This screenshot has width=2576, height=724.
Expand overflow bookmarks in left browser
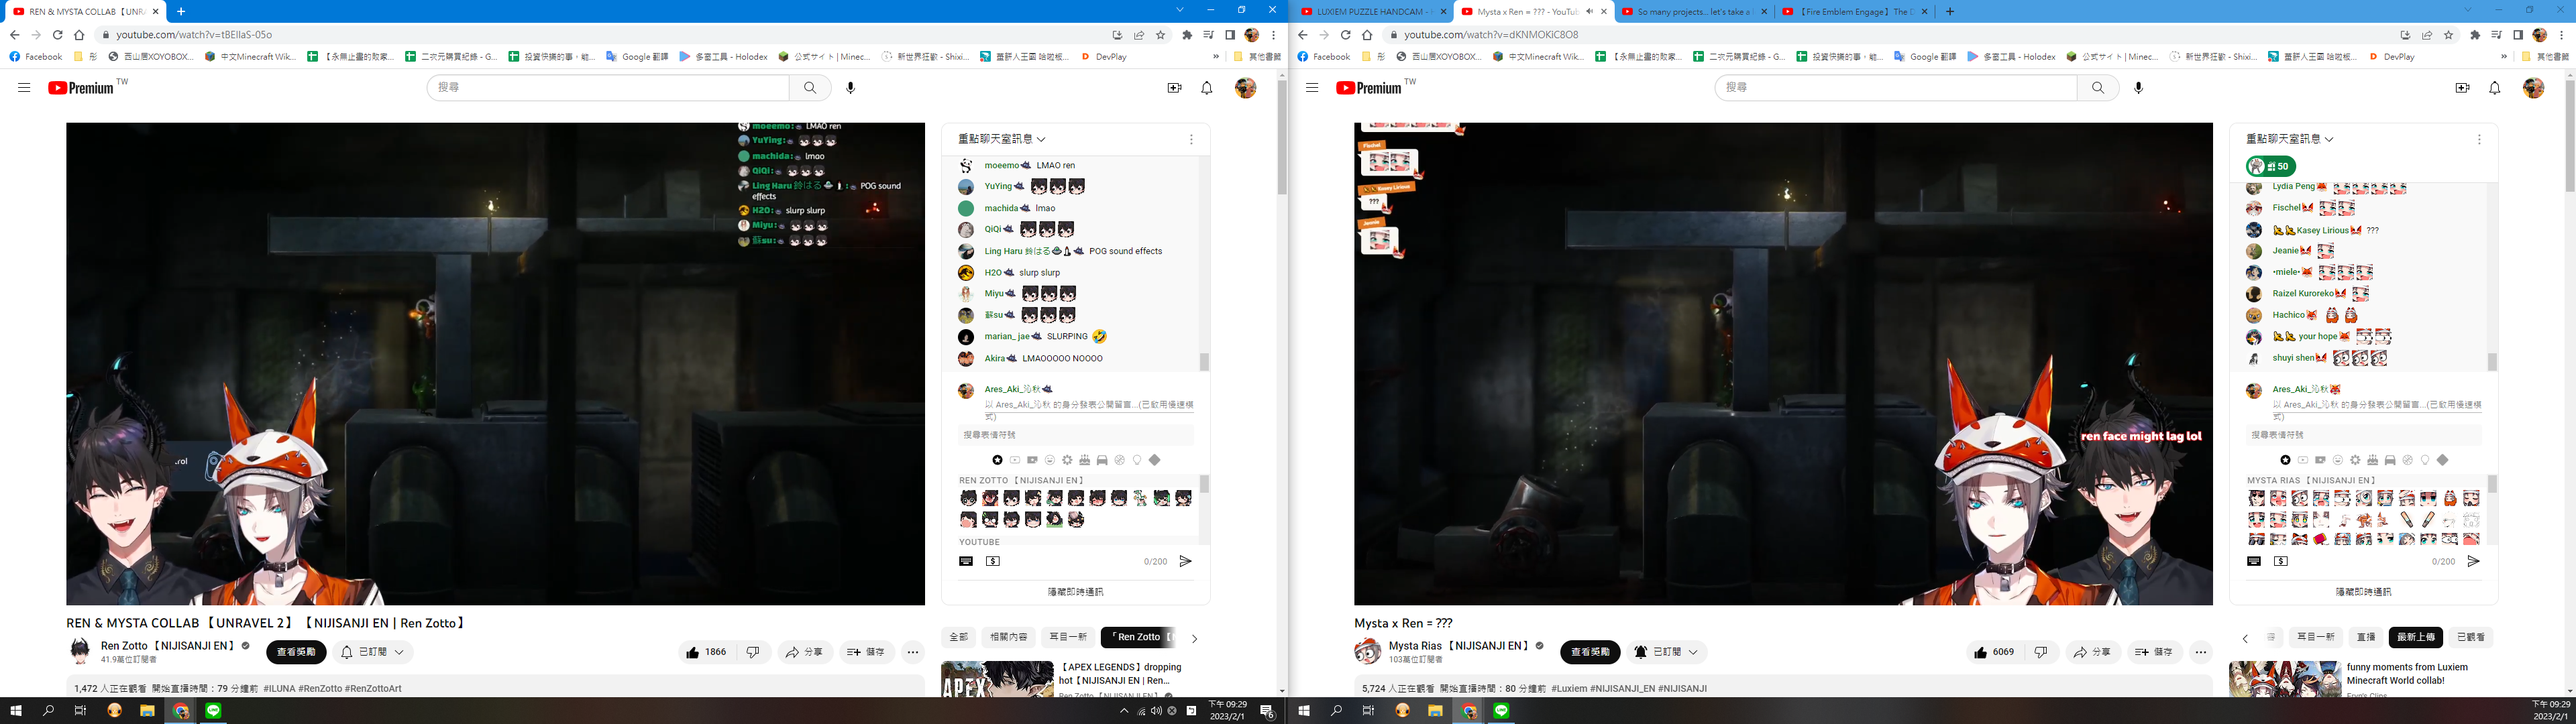tap(1216, 57)
